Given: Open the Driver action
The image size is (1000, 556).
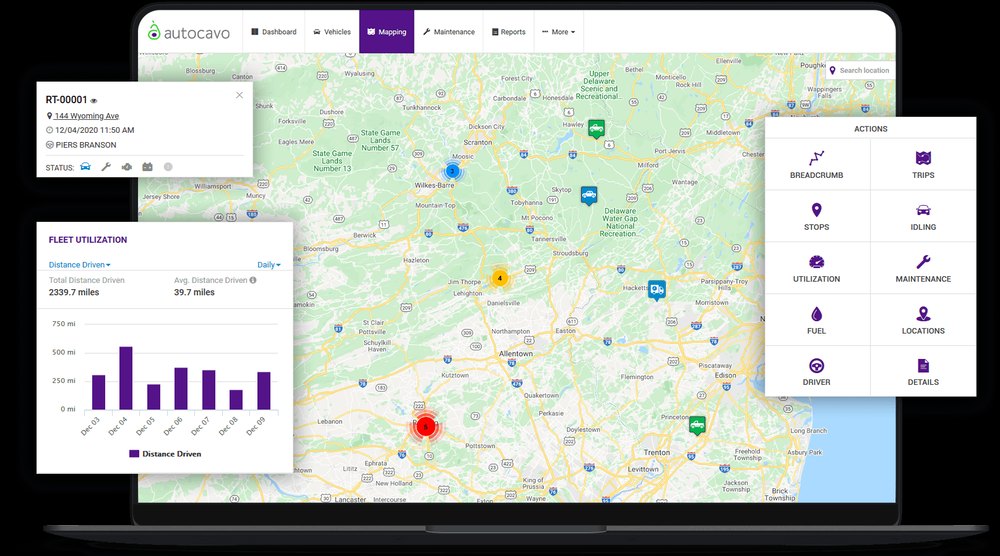Looking at the screenshot, I should pos(817,372).
